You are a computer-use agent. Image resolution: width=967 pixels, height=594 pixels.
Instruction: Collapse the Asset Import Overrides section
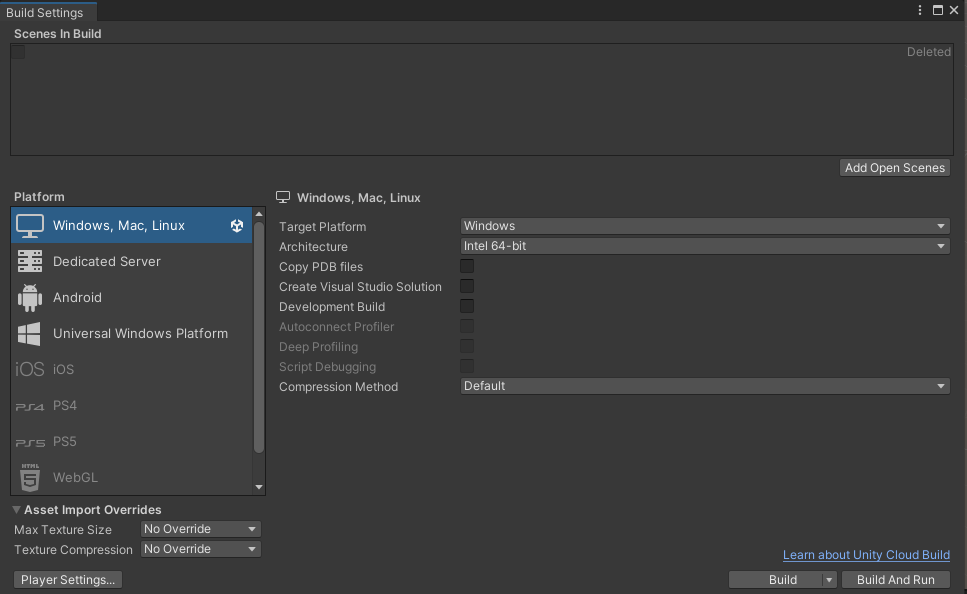click(x=17, y=510)
